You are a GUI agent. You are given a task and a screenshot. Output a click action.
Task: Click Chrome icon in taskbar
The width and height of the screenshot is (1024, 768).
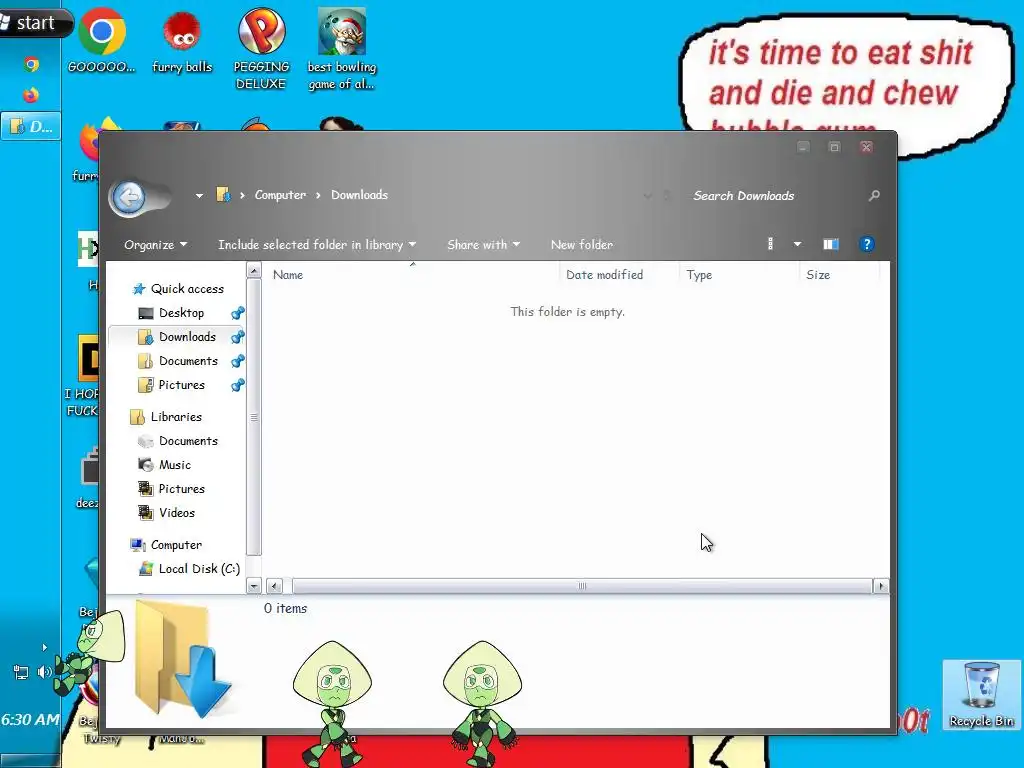point(31,65)
